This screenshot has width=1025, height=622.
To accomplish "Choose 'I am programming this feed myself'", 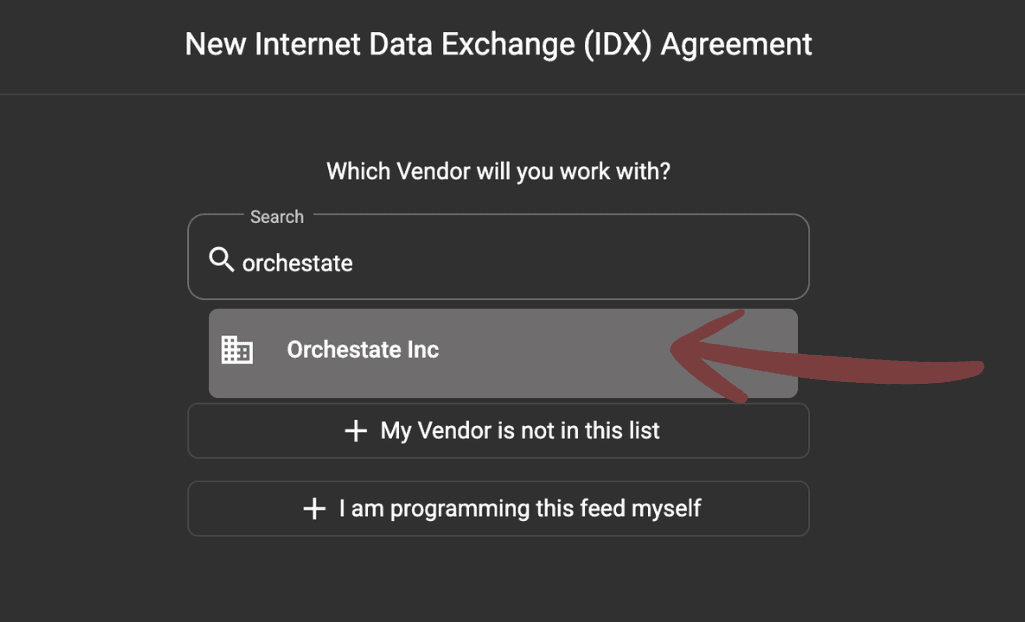I will coord(498,508).
